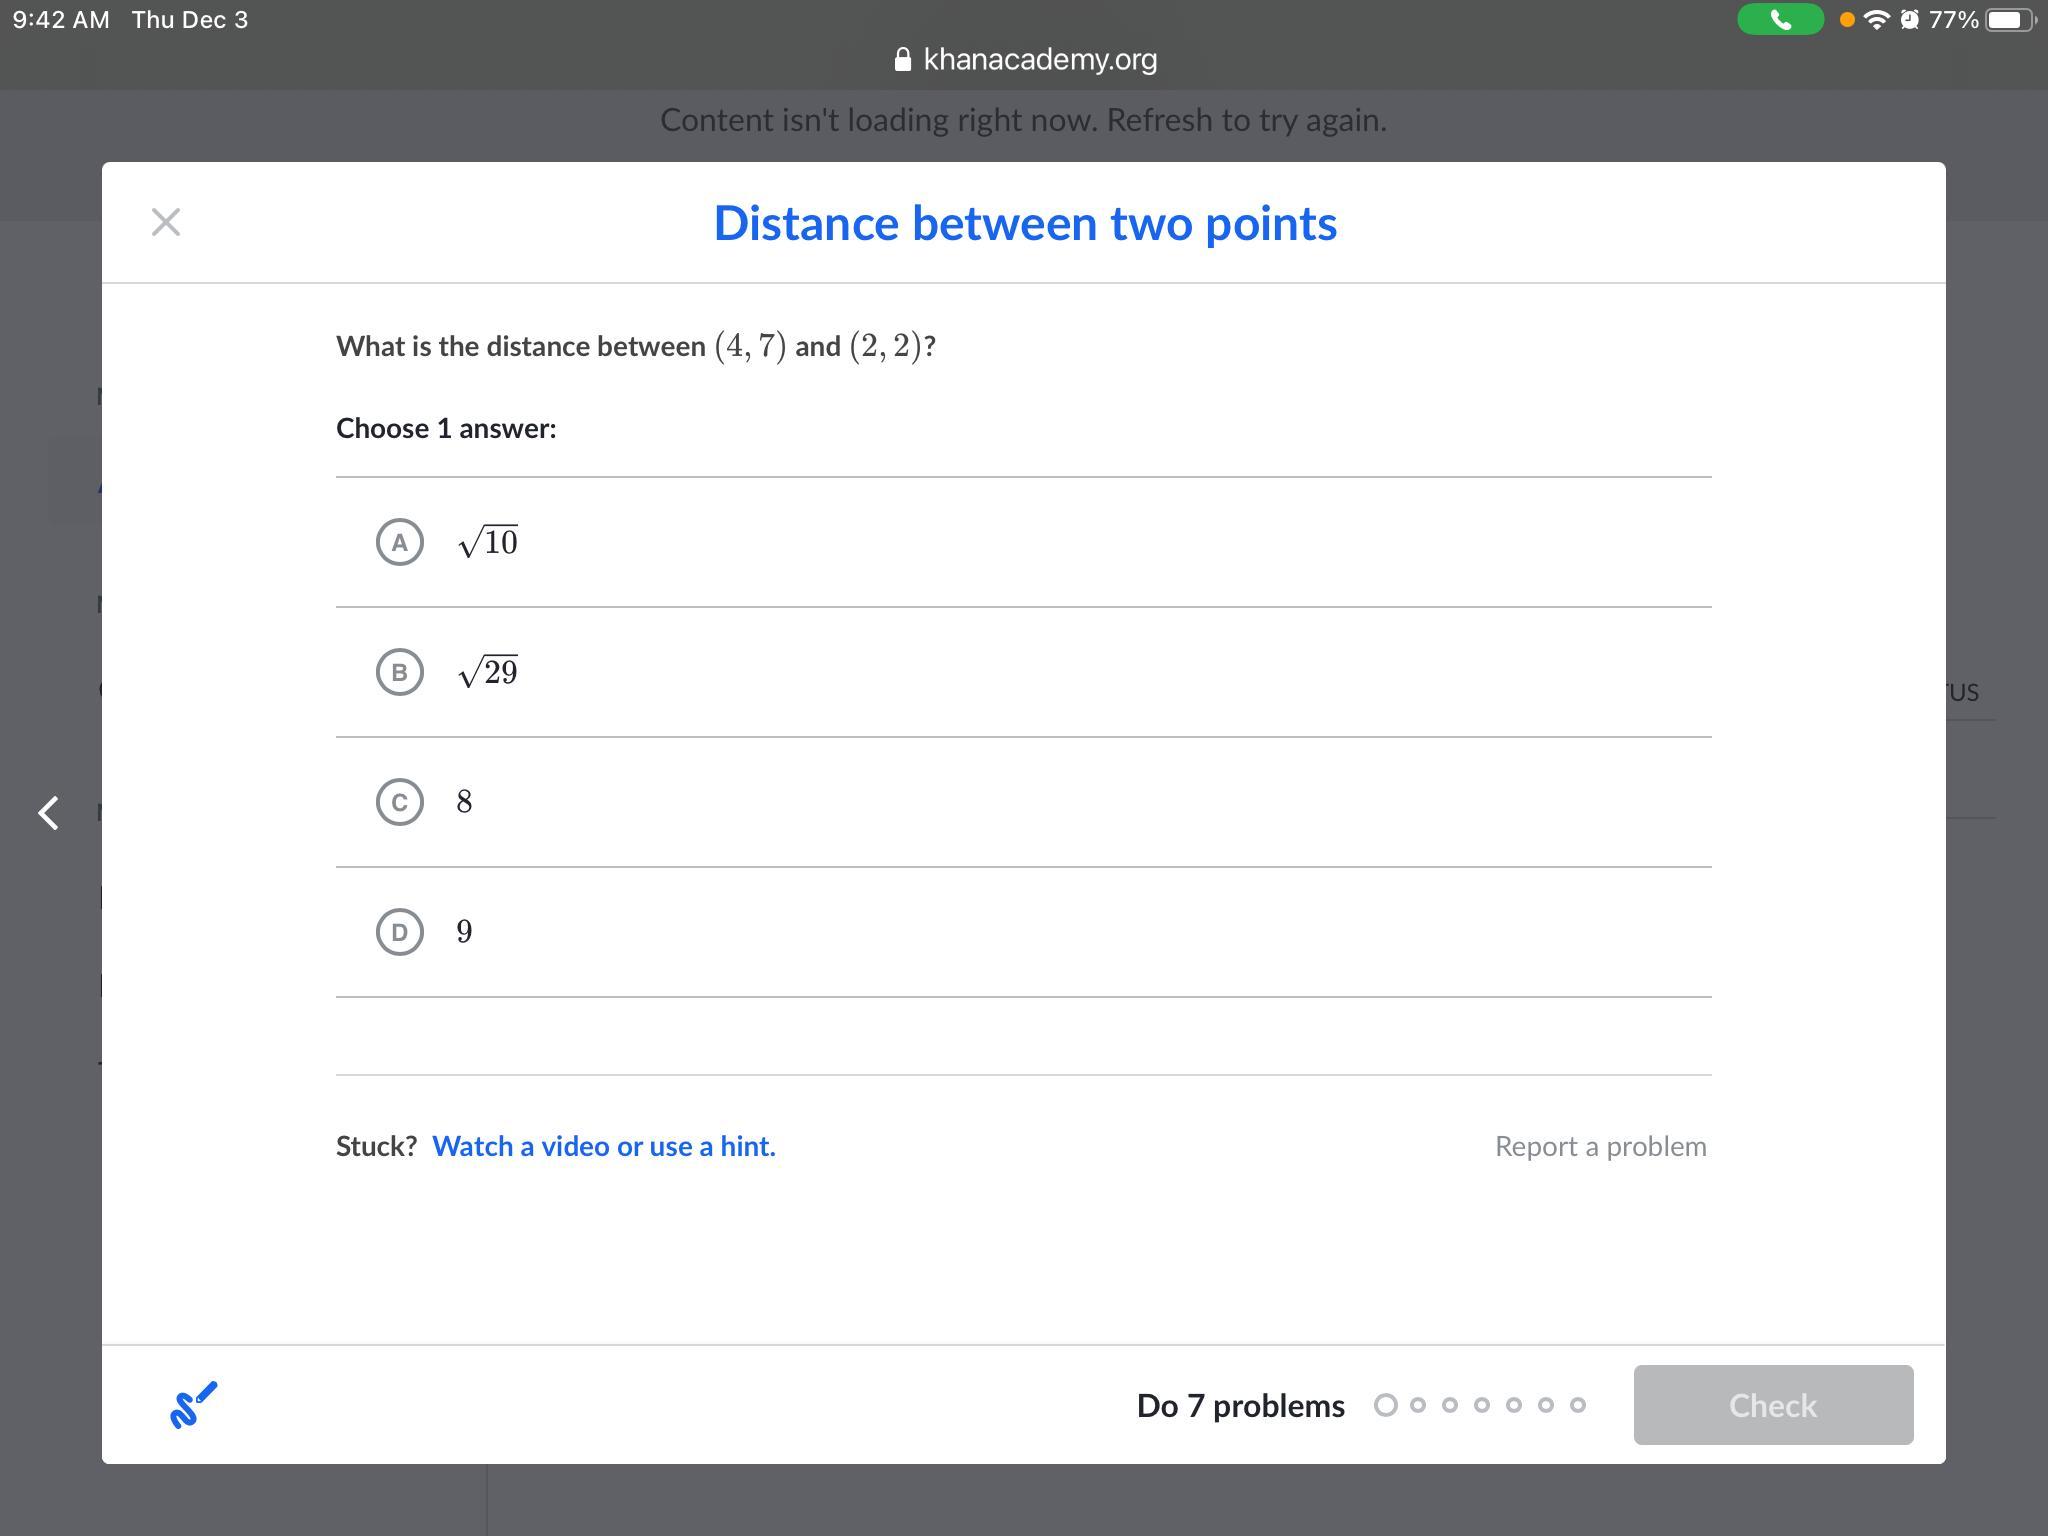The height and width of the screenshot is (1536, 2048).
Task: Select answer D with value 9
Action: click(400, 932)
